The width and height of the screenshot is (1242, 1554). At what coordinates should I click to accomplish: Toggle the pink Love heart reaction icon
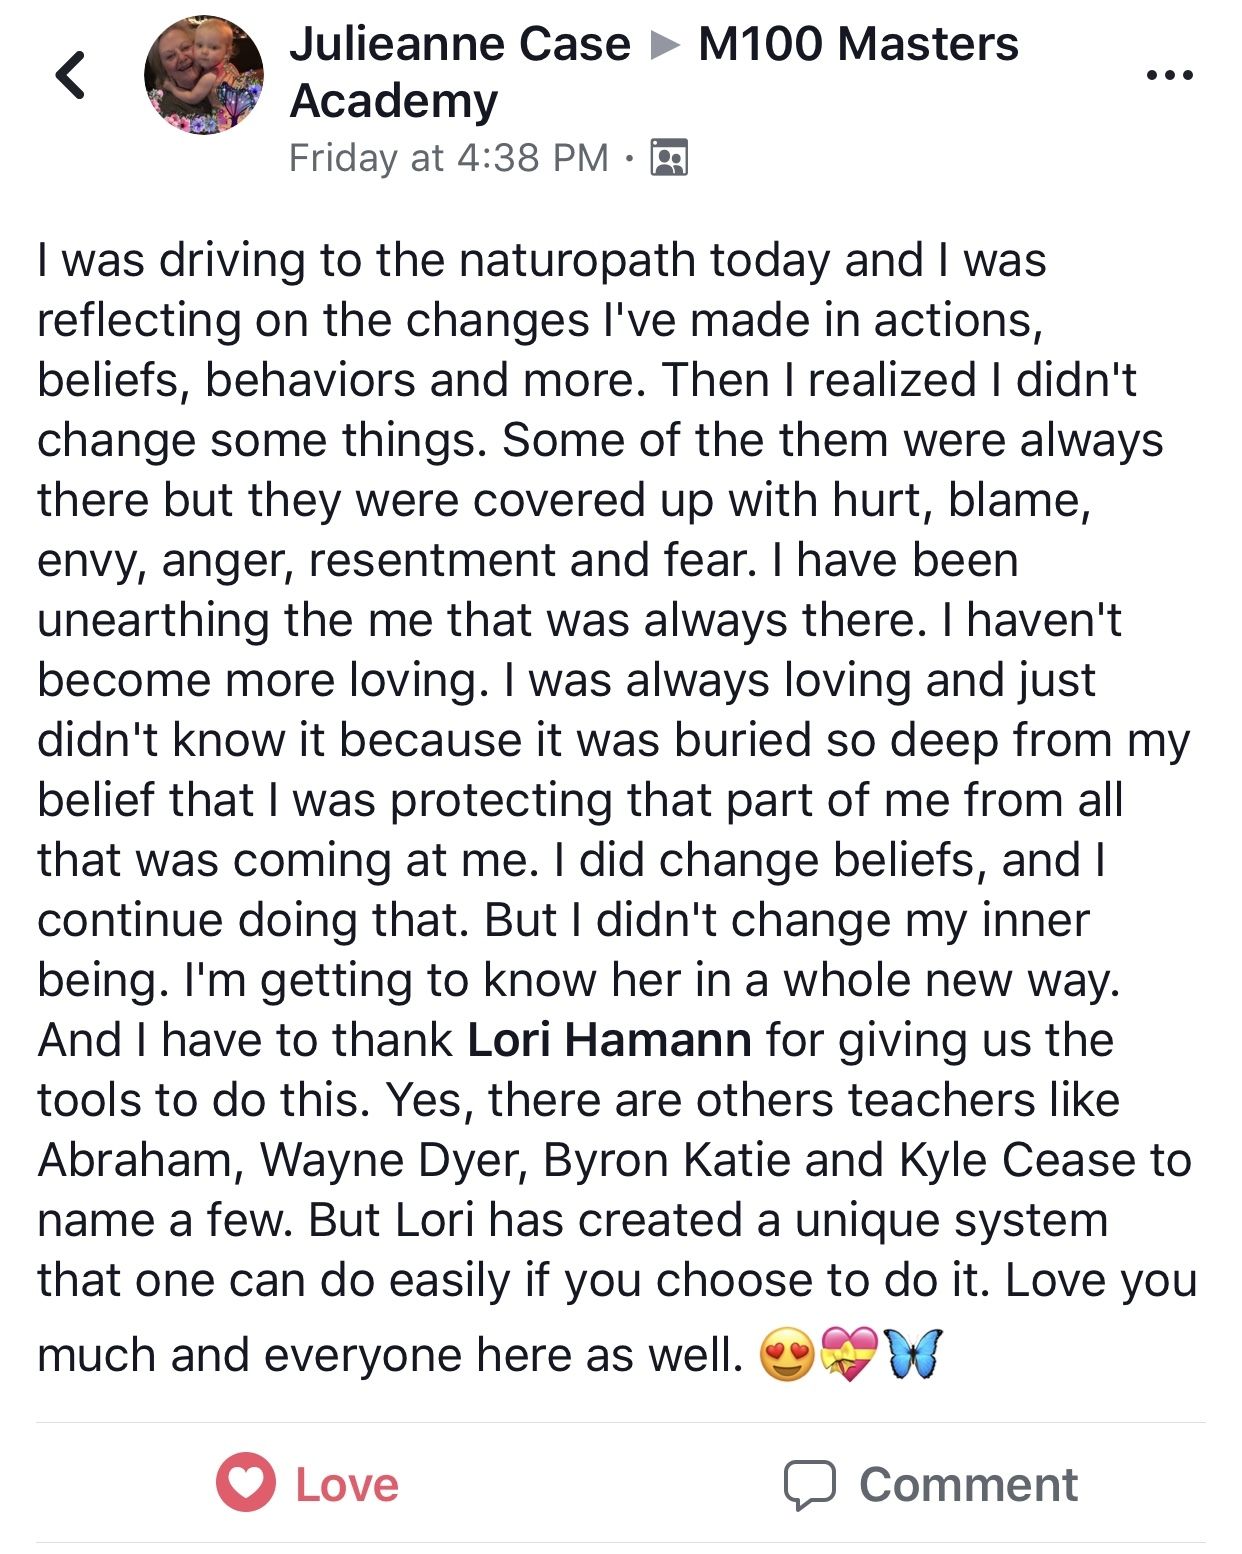coord(246,1483)
